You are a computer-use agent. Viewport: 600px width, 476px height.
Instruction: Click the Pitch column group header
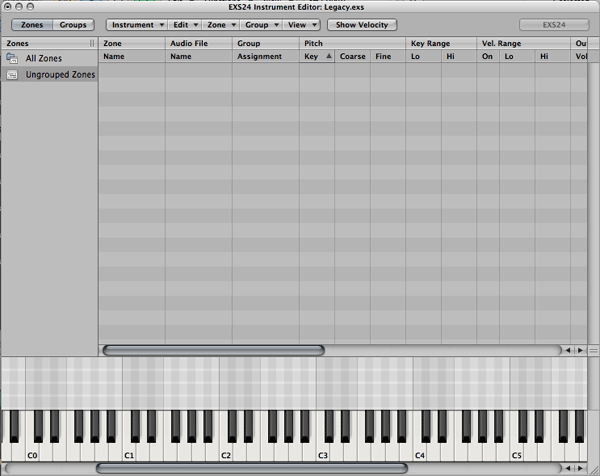pos(352,43)
